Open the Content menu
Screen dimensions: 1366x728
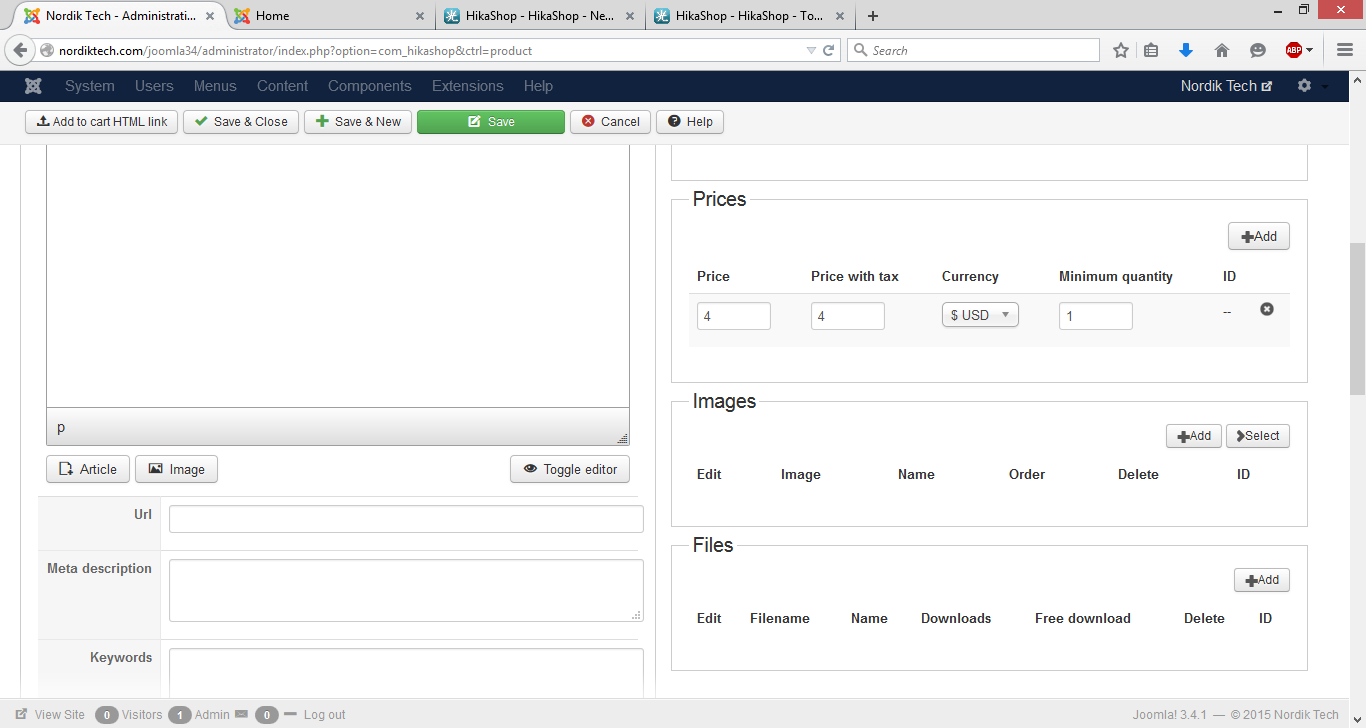[282, 86]
